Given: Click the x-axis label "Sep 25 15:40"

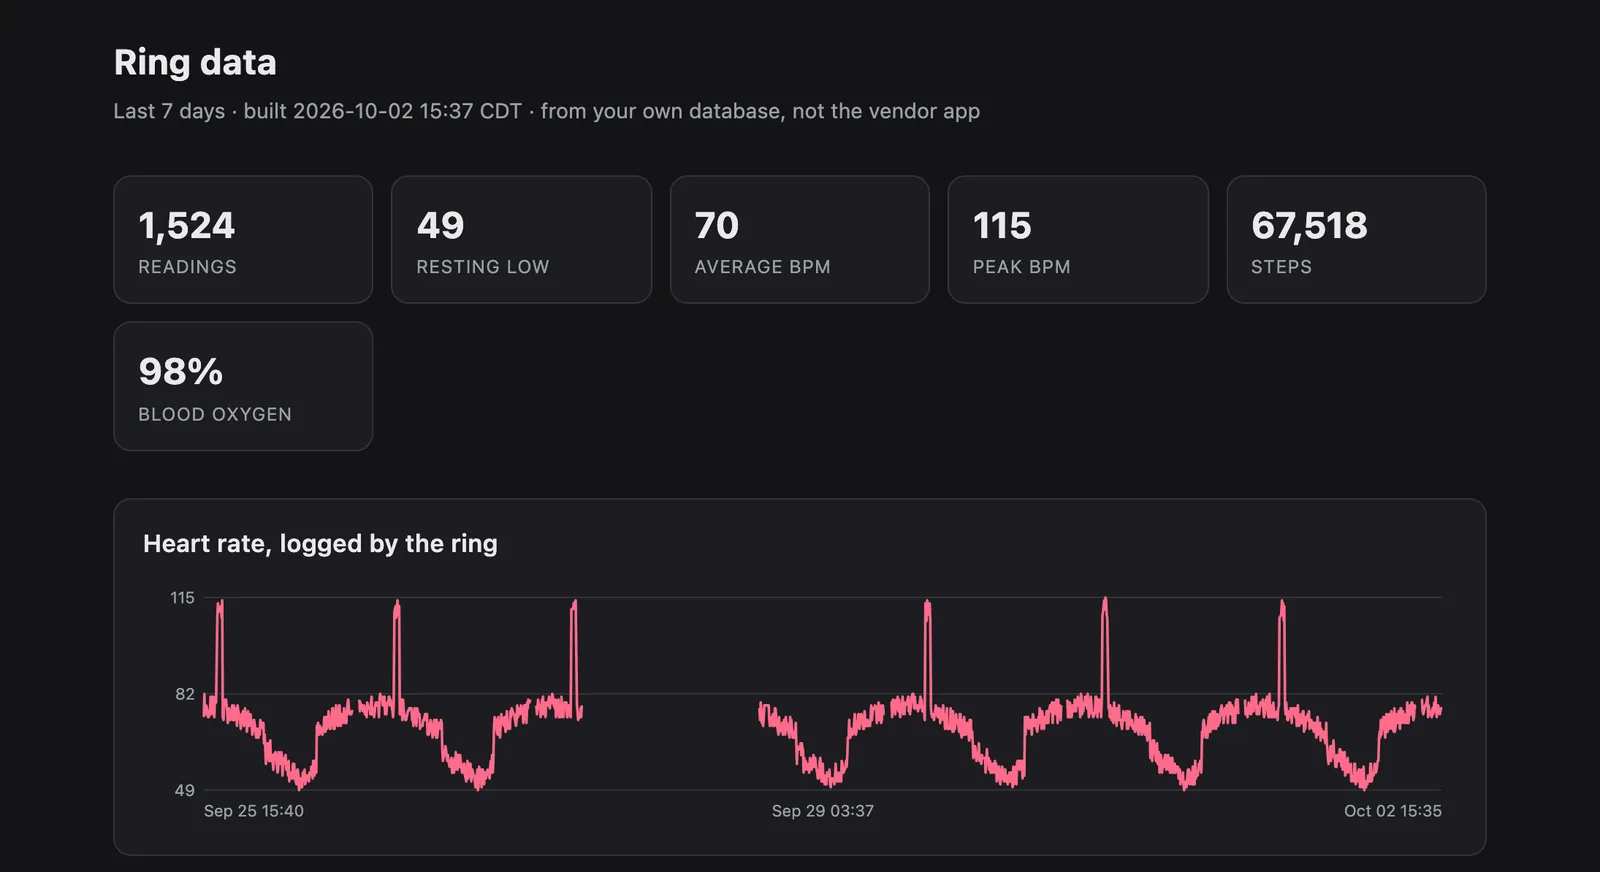Looking at the screenshot, I should (x=254, y=811).
